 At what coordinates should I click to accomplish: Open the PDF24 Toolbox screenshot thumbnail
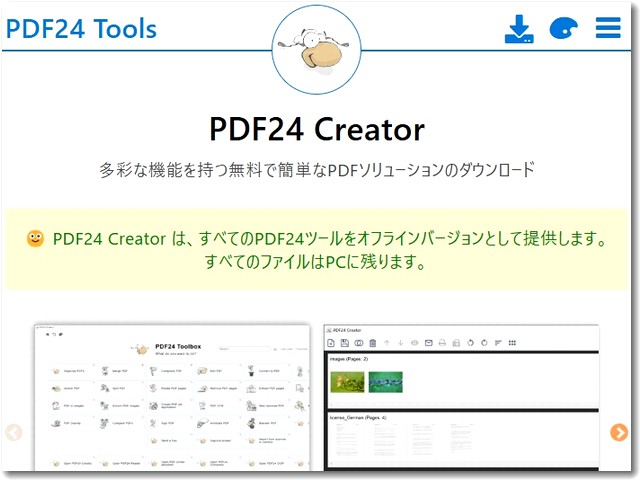pos(172,398)
